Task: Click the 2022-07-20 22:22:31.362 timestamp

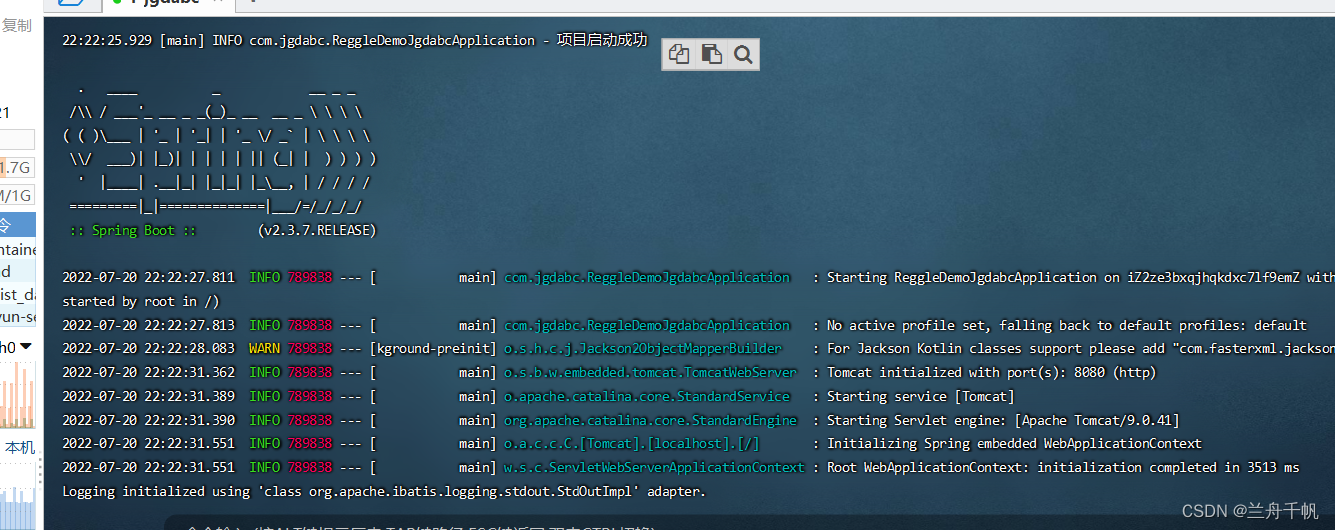Action: [x=148, y=372]
